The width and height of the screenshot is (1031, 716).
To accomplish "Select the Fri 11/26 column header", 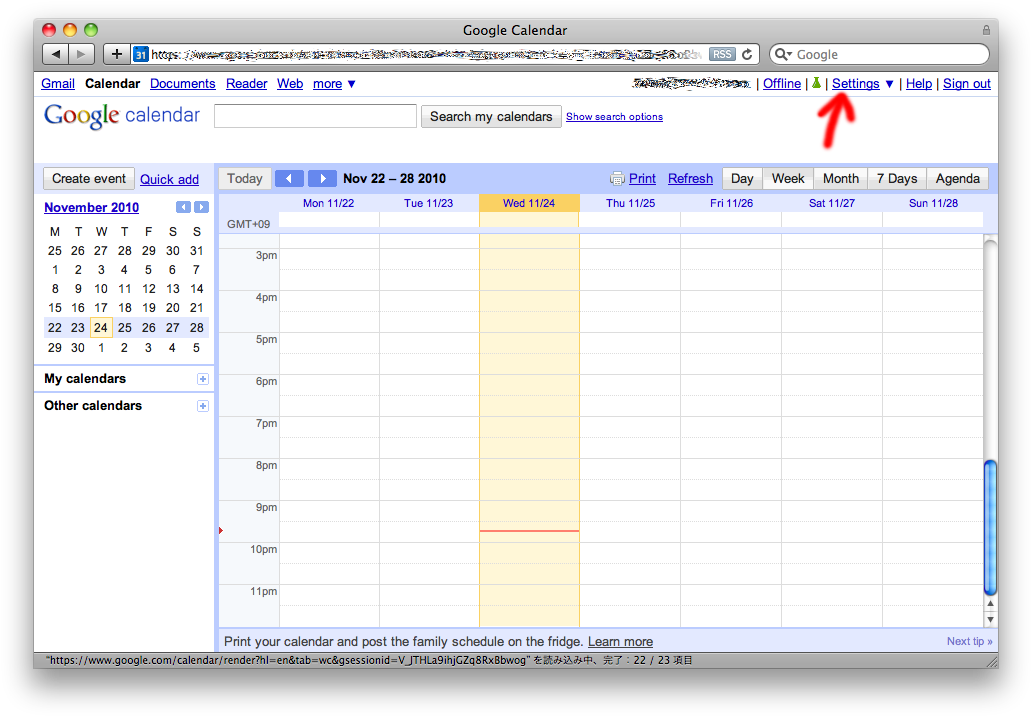I will (731, 203).
